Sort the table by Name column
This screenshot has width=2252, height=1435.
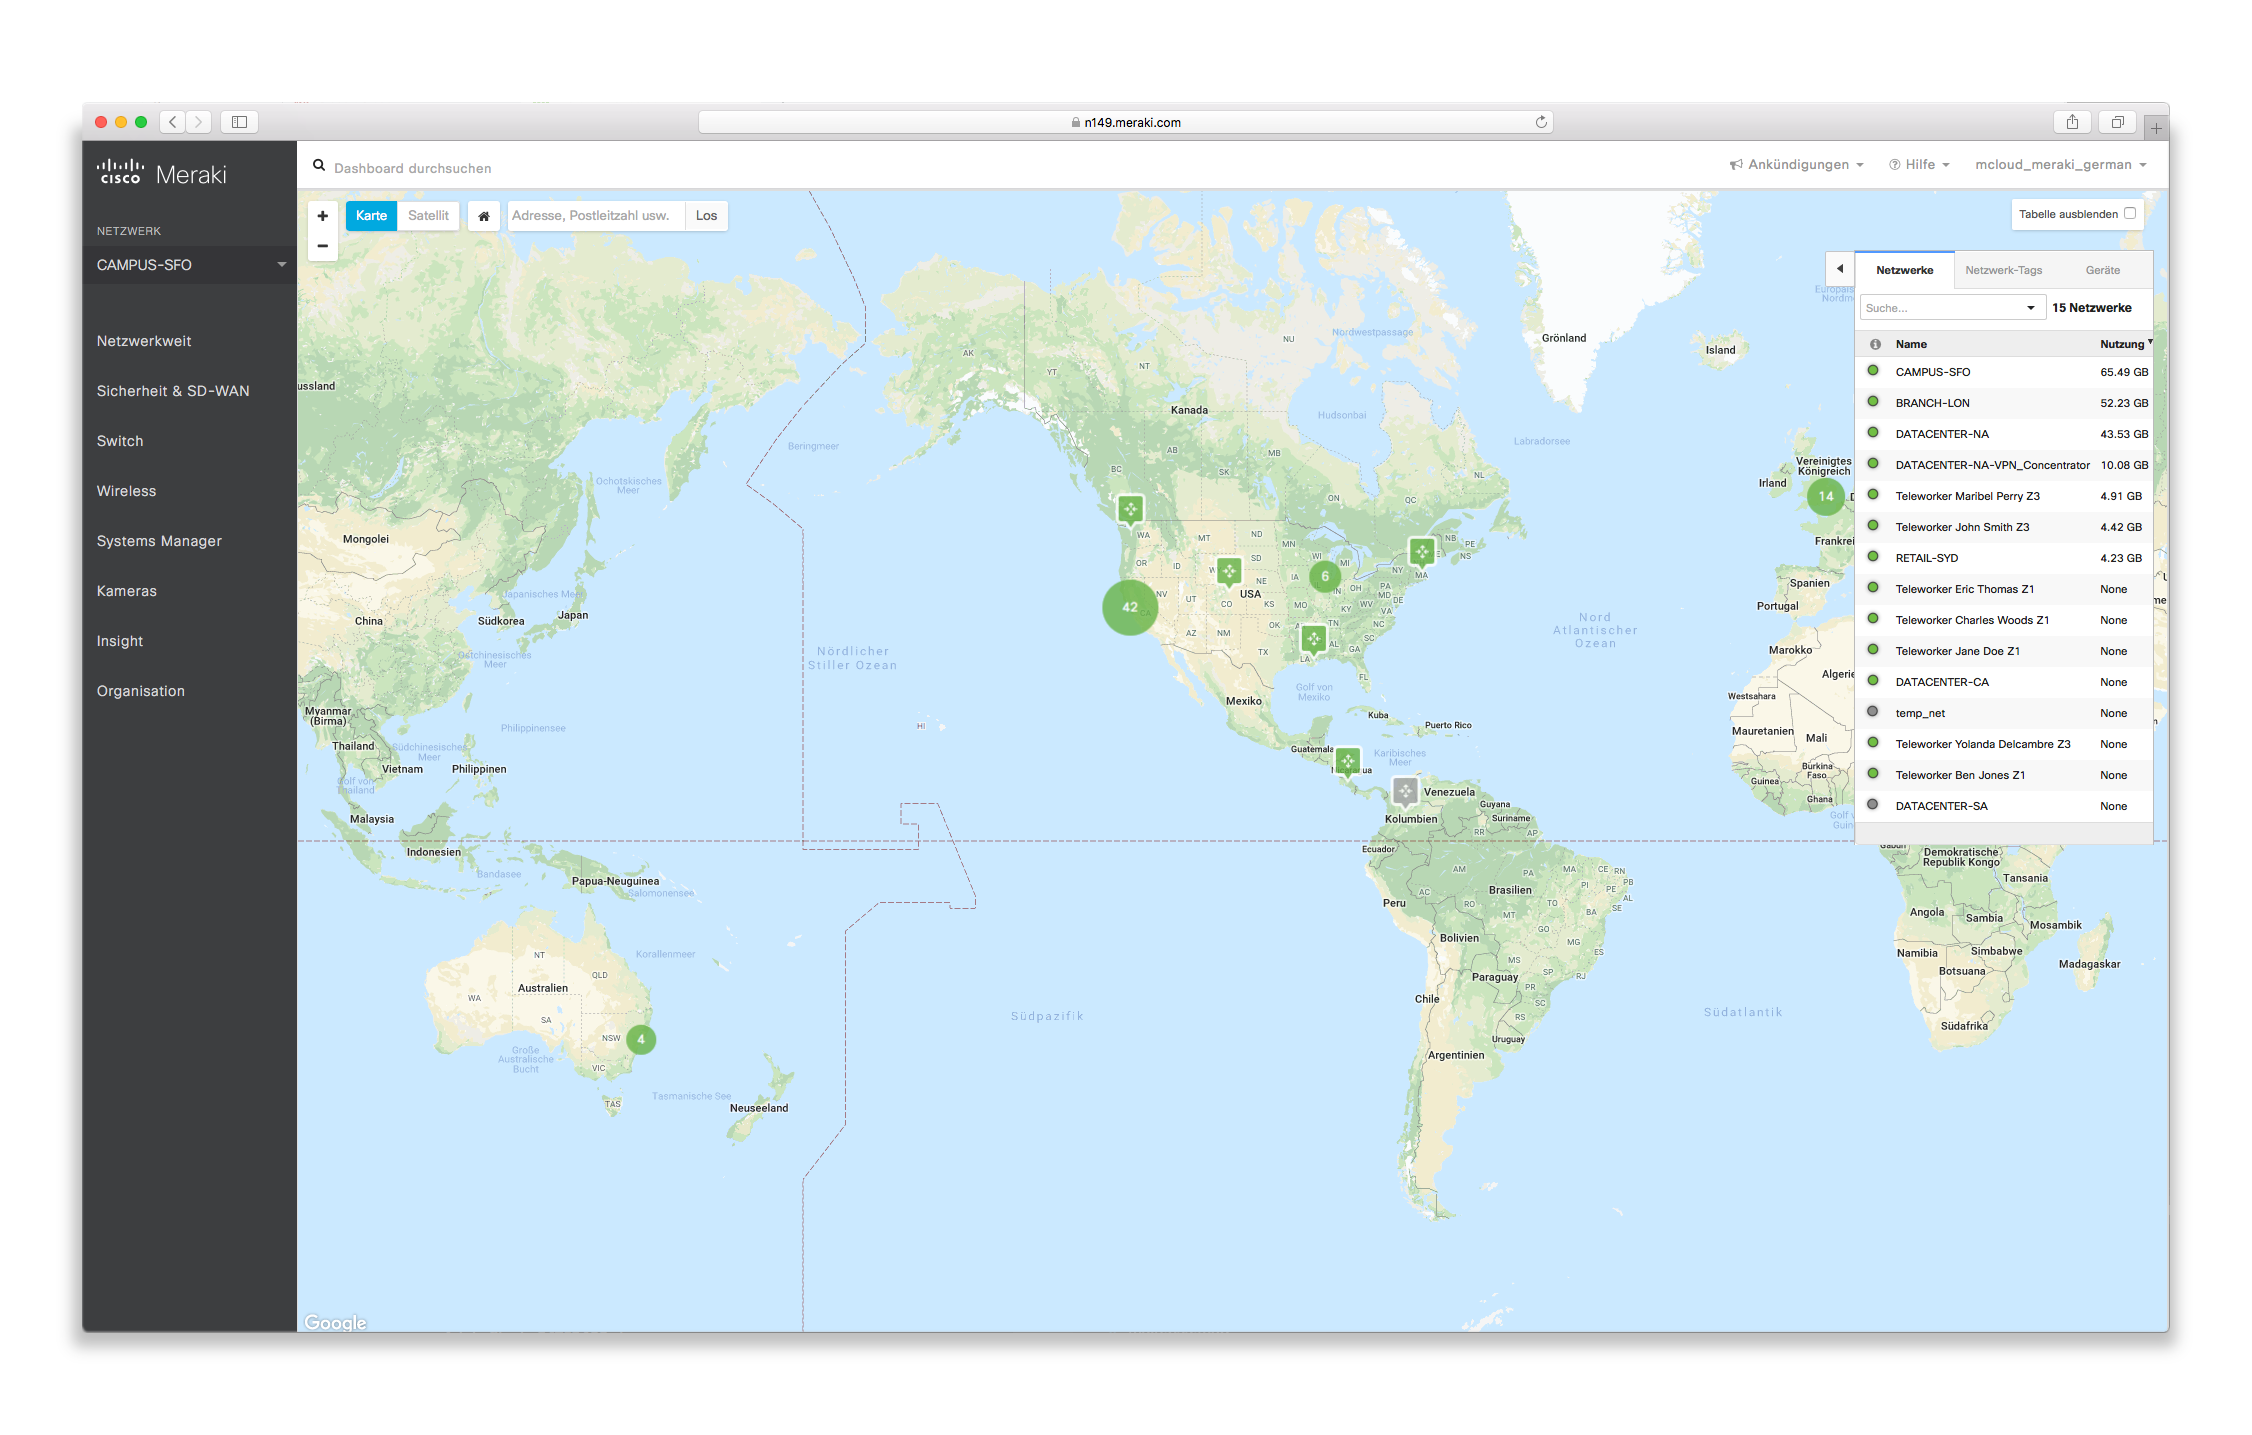coord(1911,344)
